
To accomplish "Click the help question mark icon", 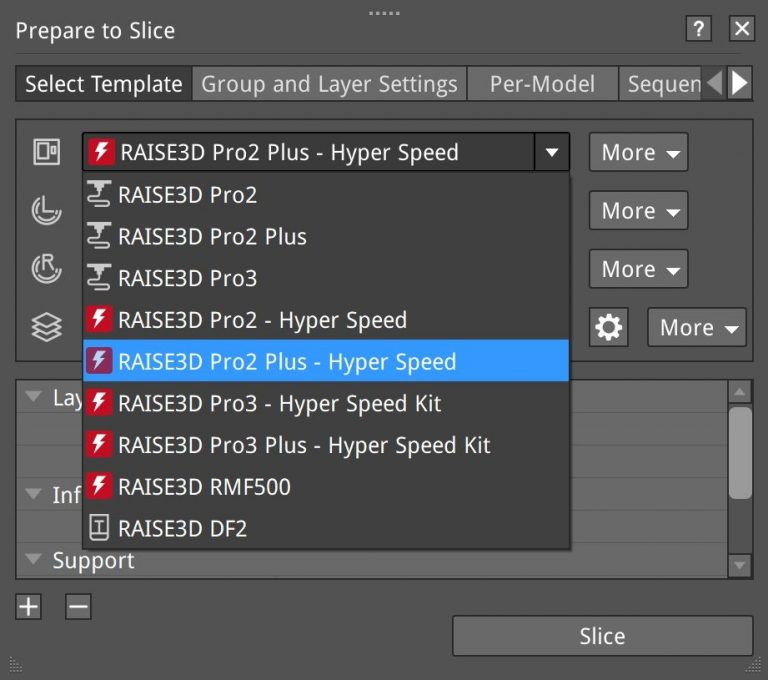I will (x=699, y=29).
